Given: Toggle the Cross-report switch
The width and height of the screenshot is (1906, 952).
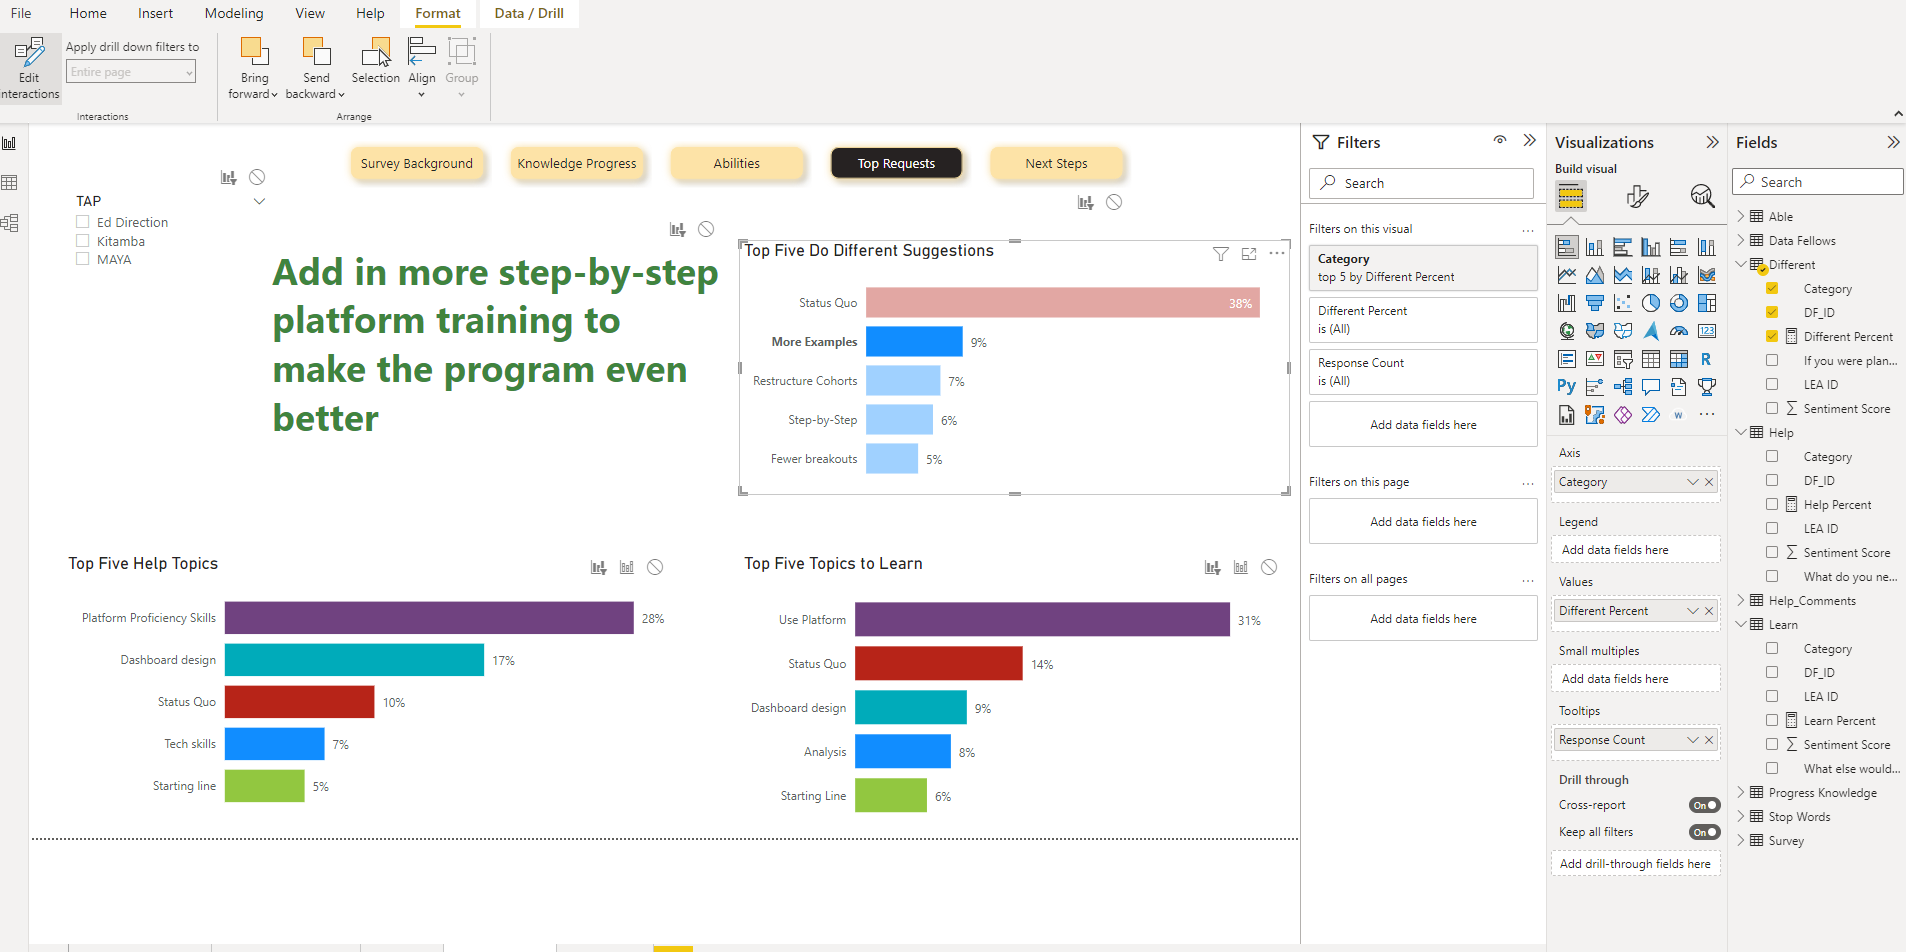Looking at the screenshot, I should tap(1704, 805).
